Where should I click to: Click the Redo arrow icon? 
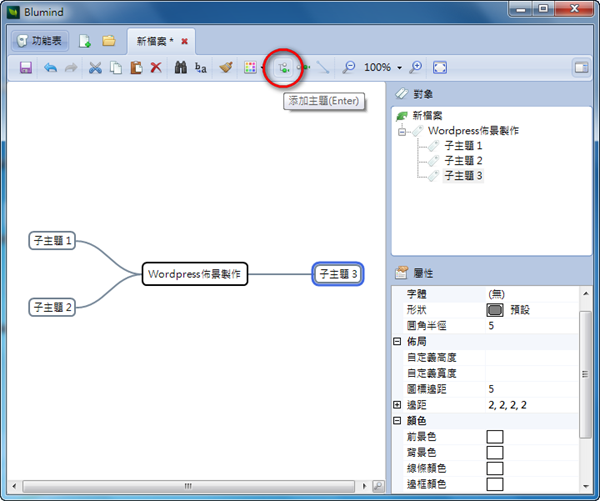[71, 67]
